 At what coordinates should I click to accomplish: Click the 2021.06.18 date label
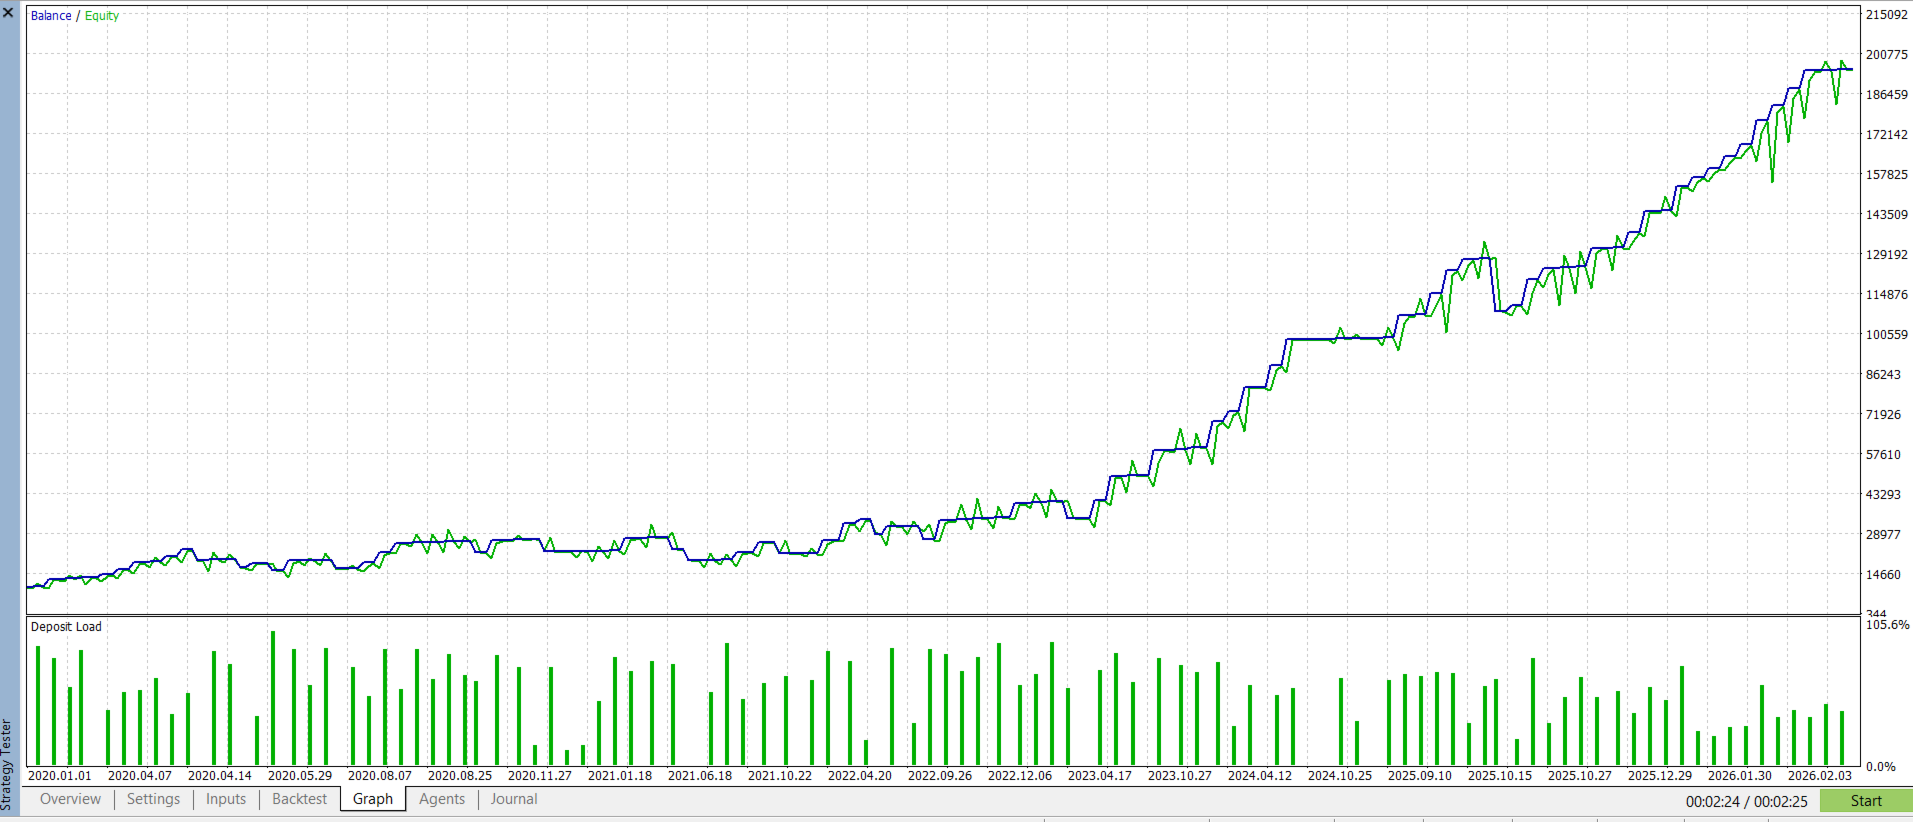(700, 776)
